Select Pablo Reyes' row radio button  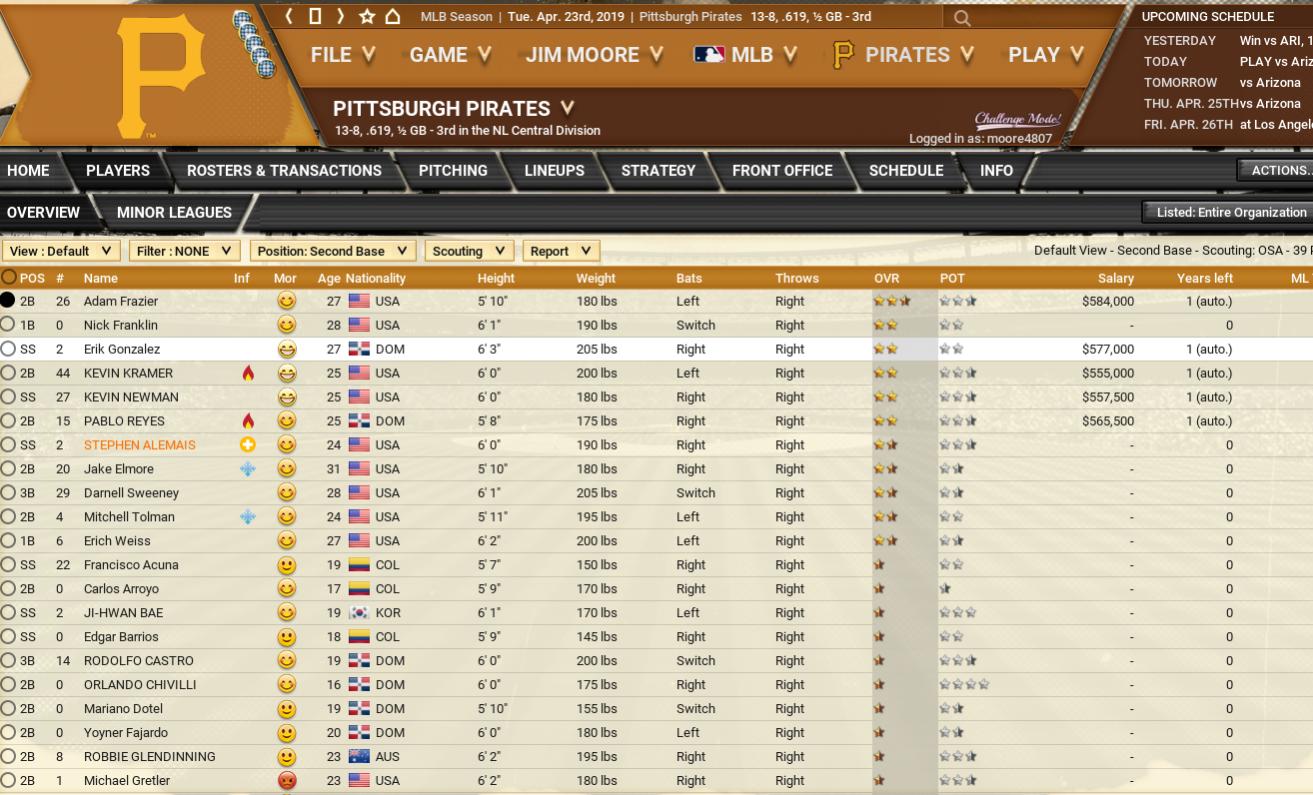pyautogui.click(x=9, y=421)
